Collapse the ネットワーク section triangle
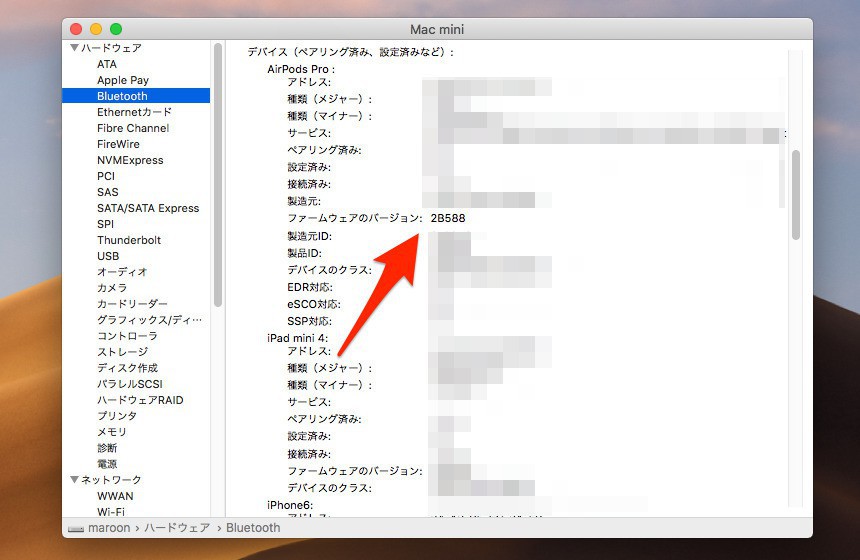 point(75,479)
